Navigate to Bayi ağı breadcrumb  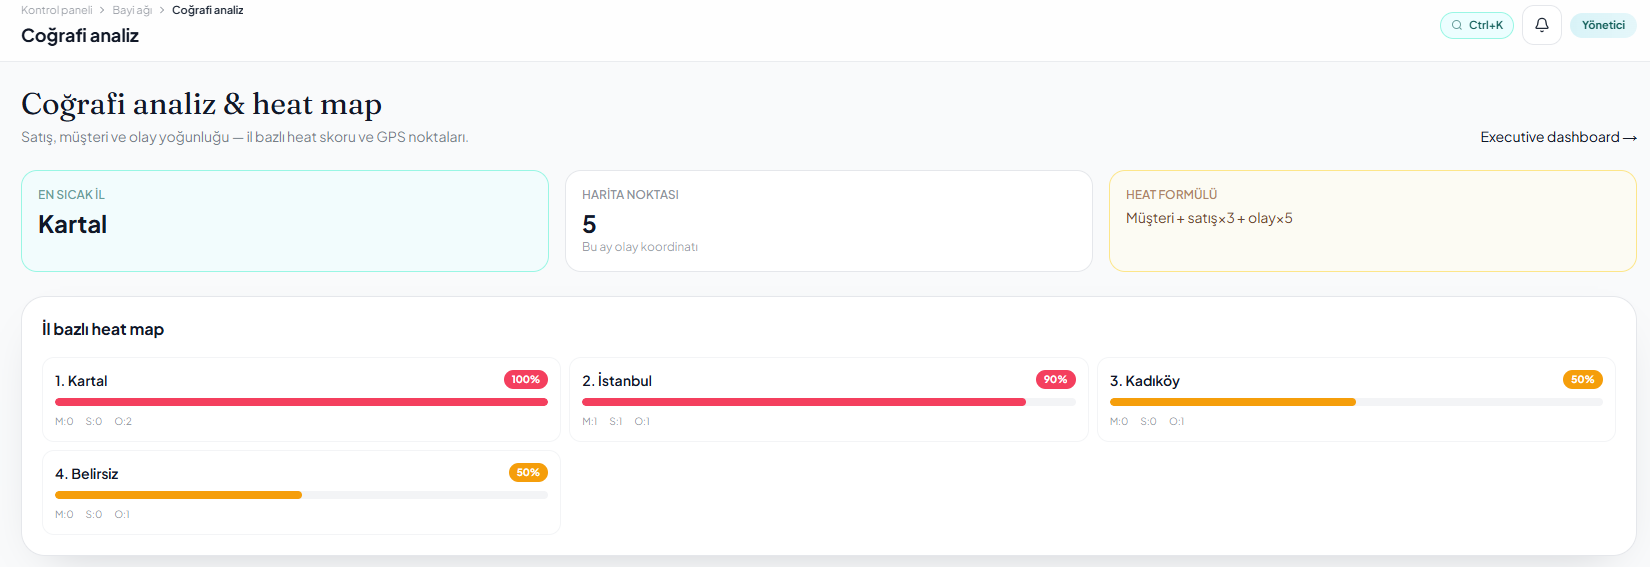(x=132, y=10)
